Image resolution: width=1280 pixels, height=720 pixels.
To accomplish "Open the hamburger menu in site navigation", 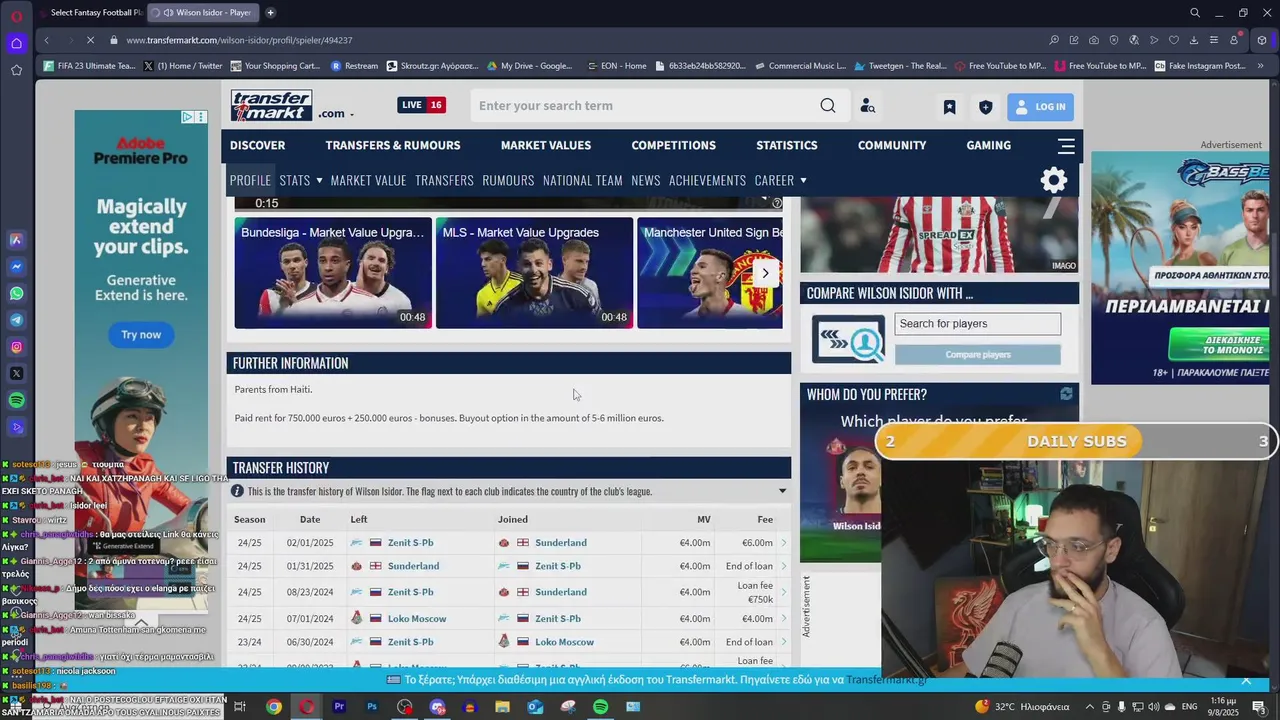I will pyautogui.click(x=1066, y=146).
